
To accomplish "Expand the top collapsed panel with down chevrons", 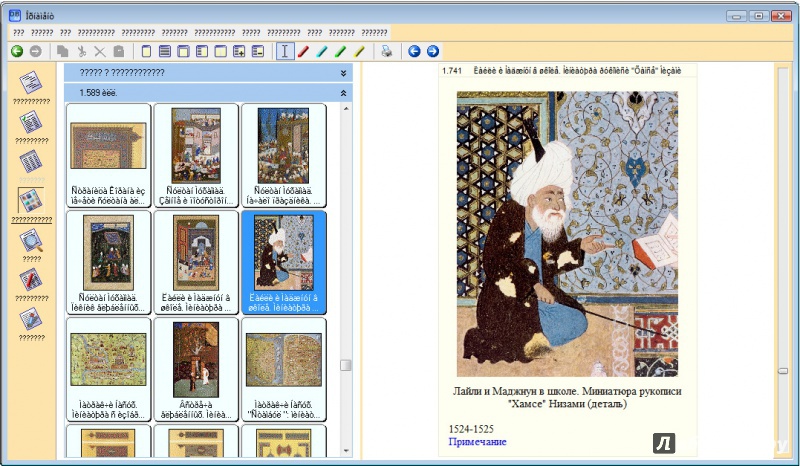I will click(x=343, y=73).
